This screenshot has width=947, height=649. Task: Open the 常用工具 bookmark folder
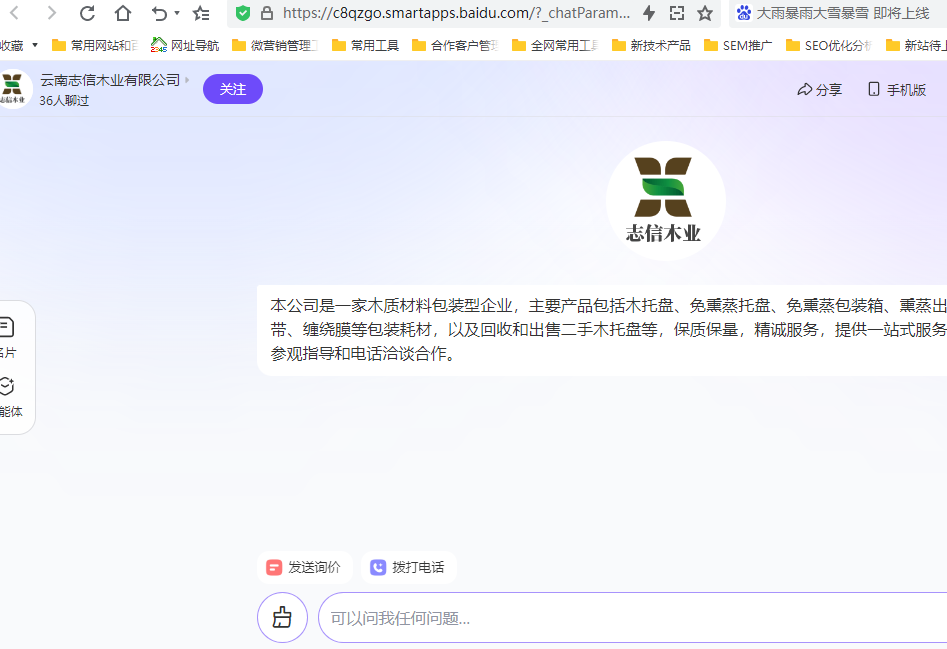tap(365, 45)
